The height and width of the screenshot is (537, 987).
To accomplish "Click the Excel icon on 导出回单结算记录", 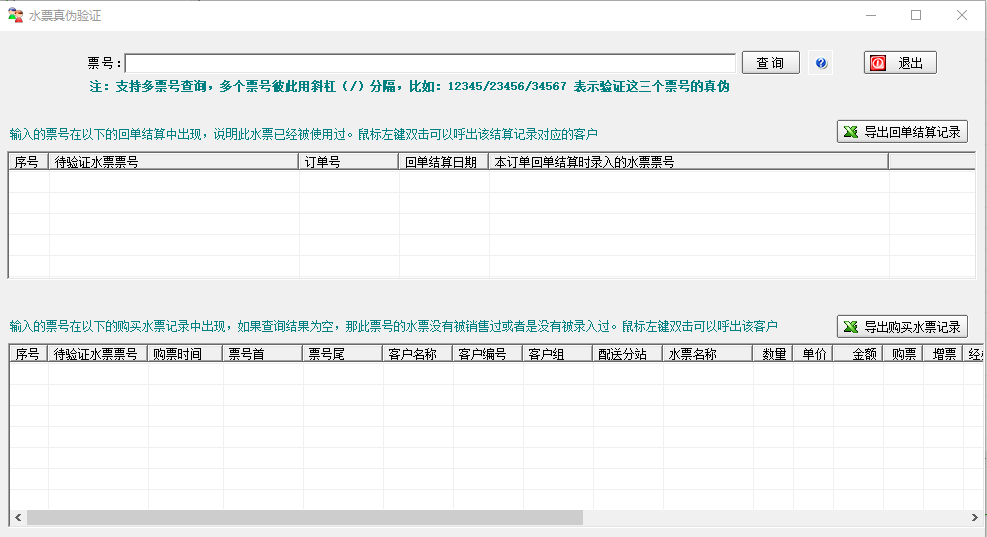I will [x=851, y=132].
